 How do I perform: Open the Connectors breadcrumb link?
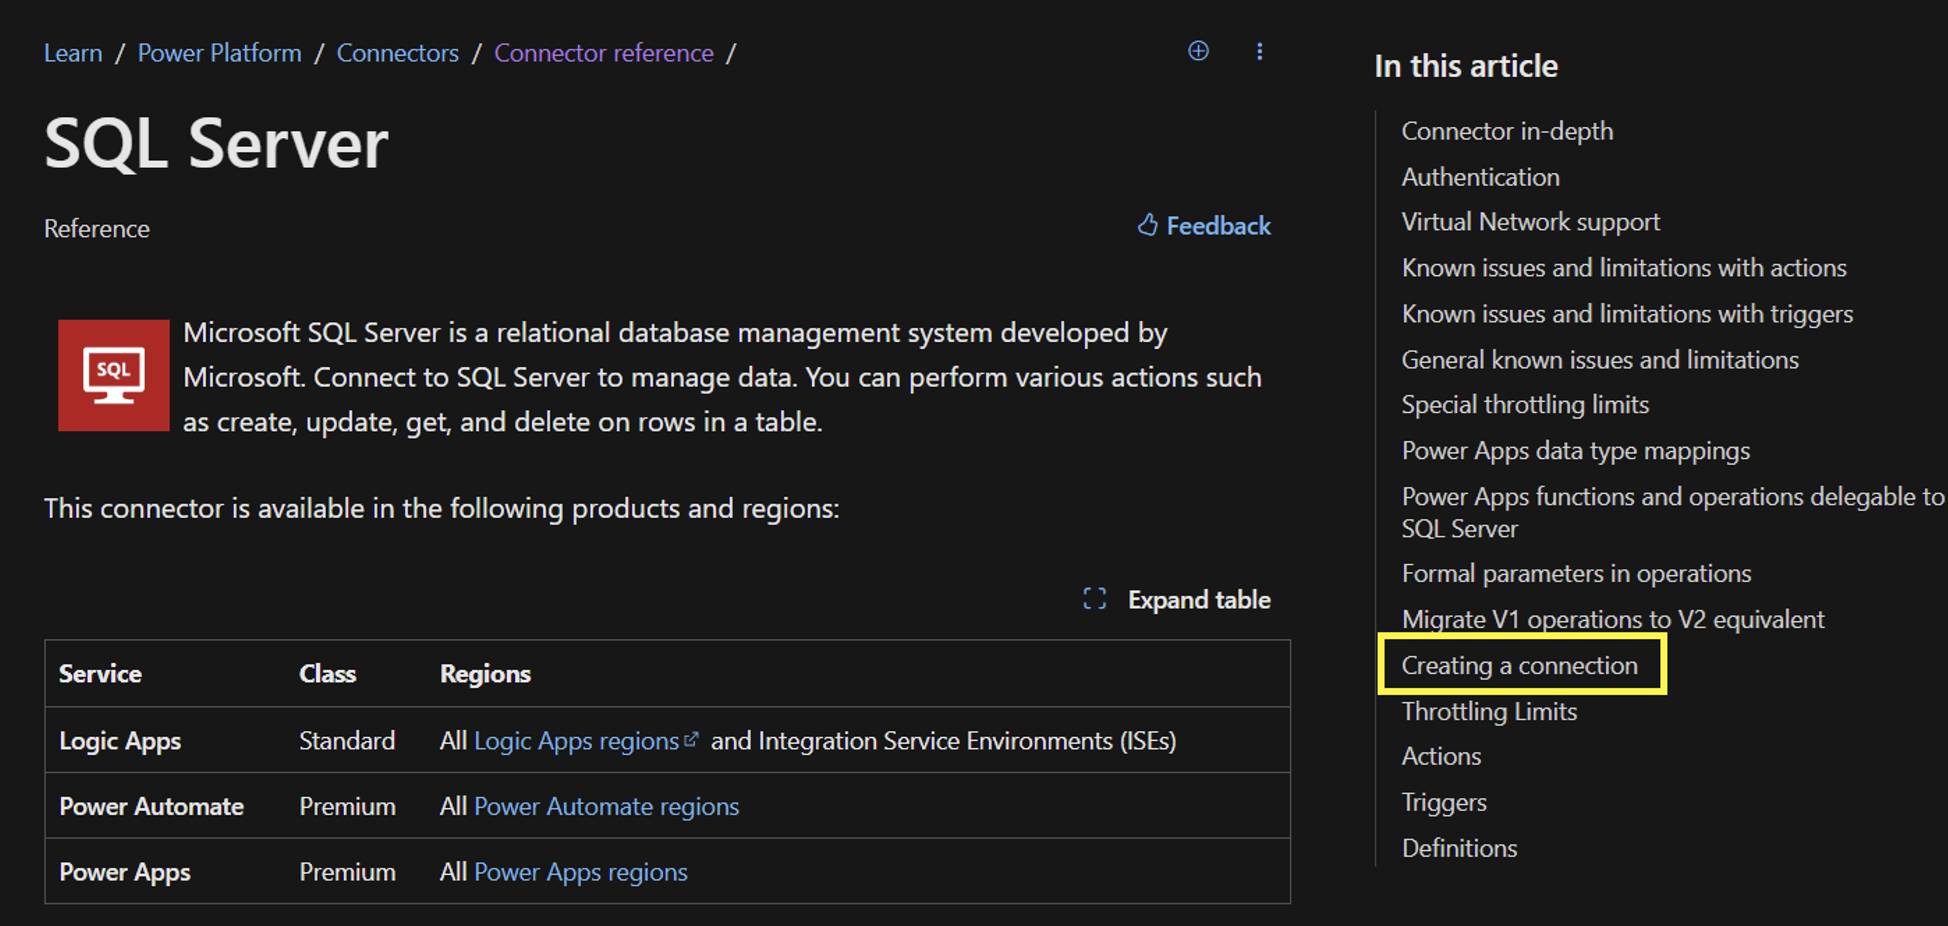pos(397,53)
